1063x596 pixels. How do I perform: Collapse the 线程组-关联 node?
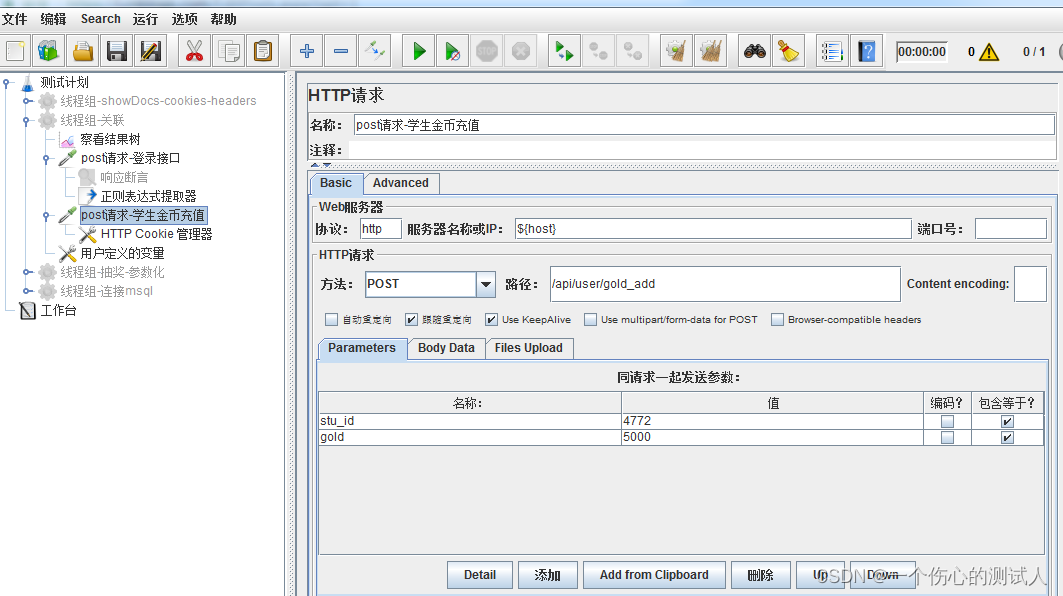26,121
